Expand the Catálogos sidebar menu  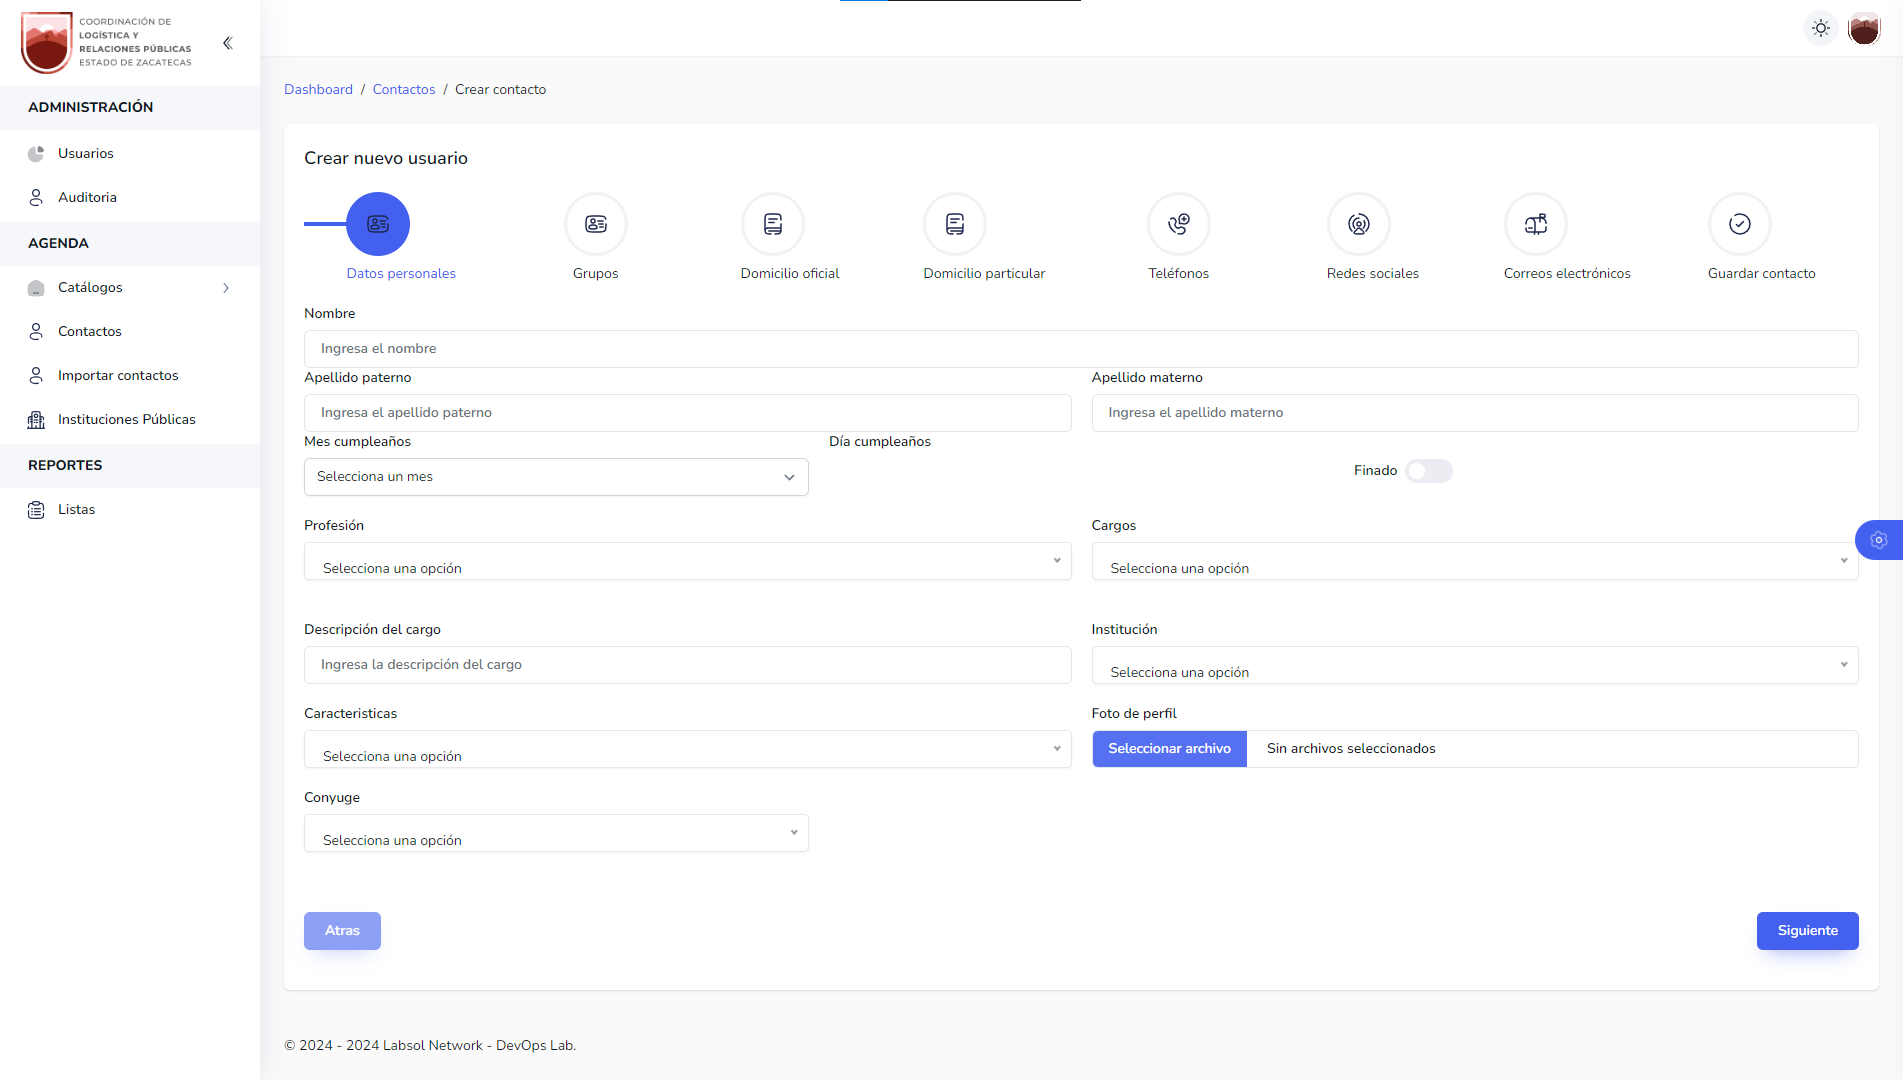pyautogui.click(x=130, y=288)
